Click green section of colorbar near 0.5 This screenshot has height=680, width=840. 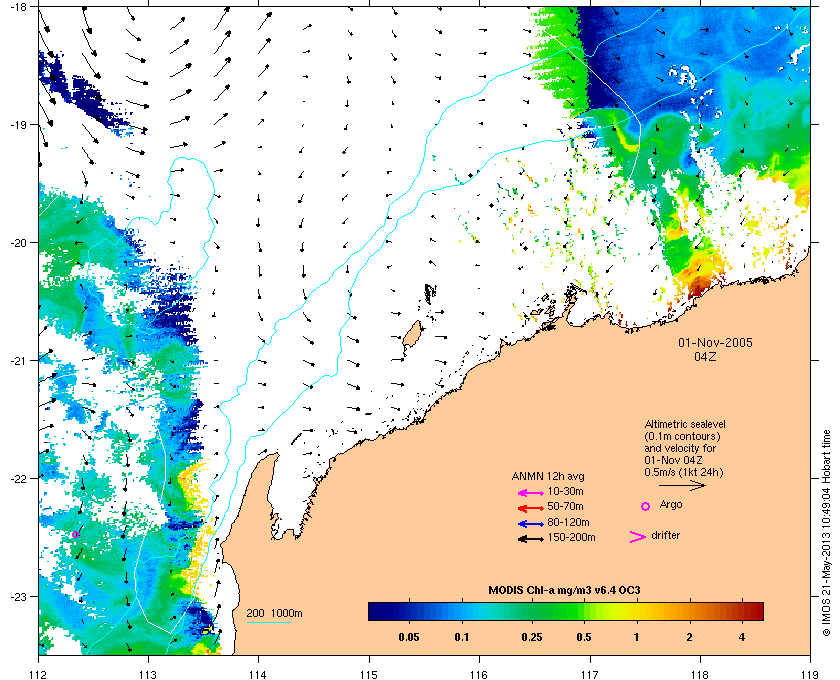coord(581,611)
